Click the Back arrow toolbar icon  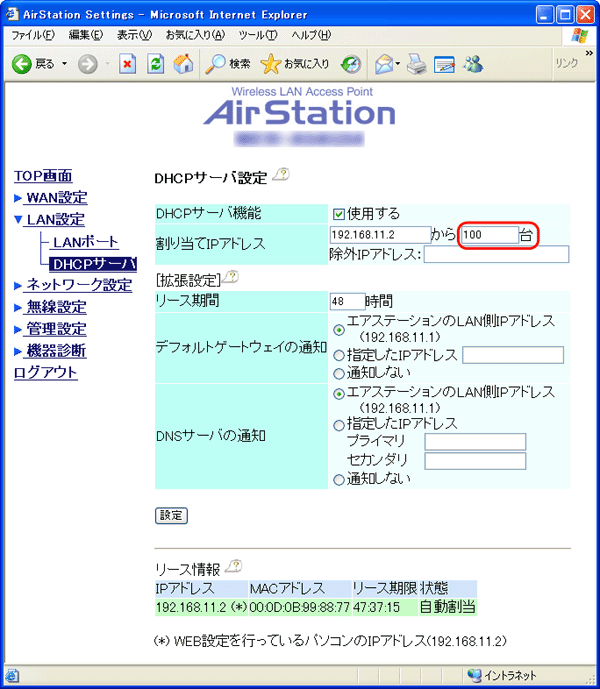tap(21, 64)
